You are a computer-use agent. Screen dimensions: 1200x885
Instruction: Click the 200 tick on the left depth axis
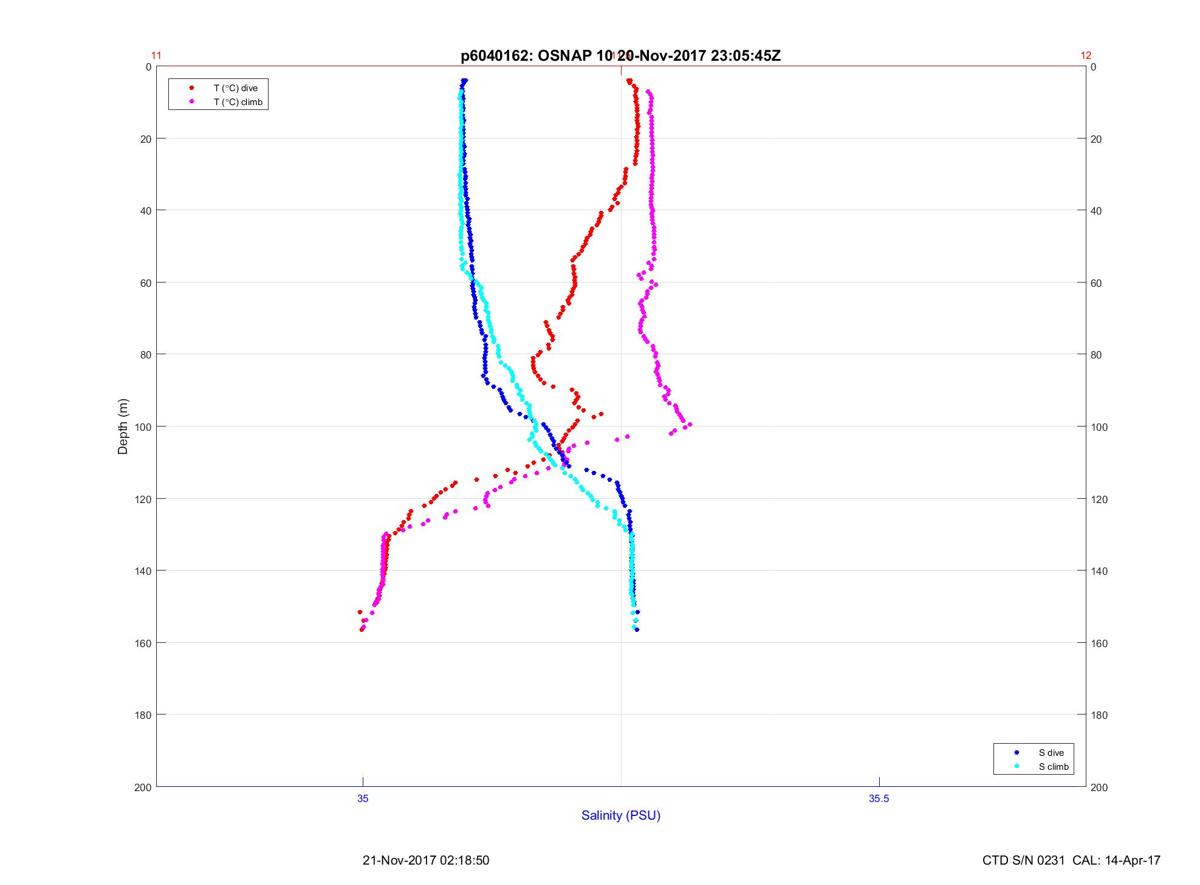click(143, 787)
